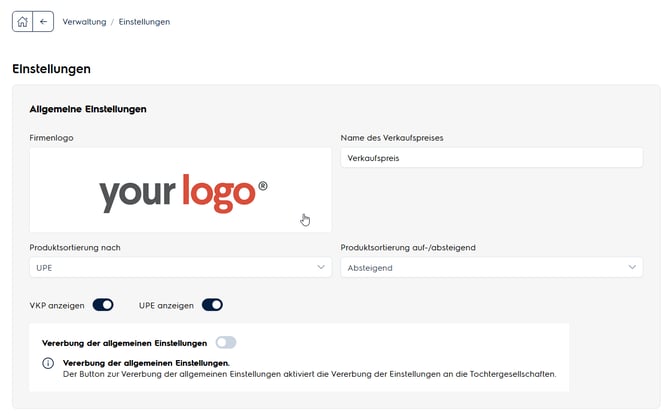
Task: Click the Firmenlogo field label
Action: (x=51, y=138)
